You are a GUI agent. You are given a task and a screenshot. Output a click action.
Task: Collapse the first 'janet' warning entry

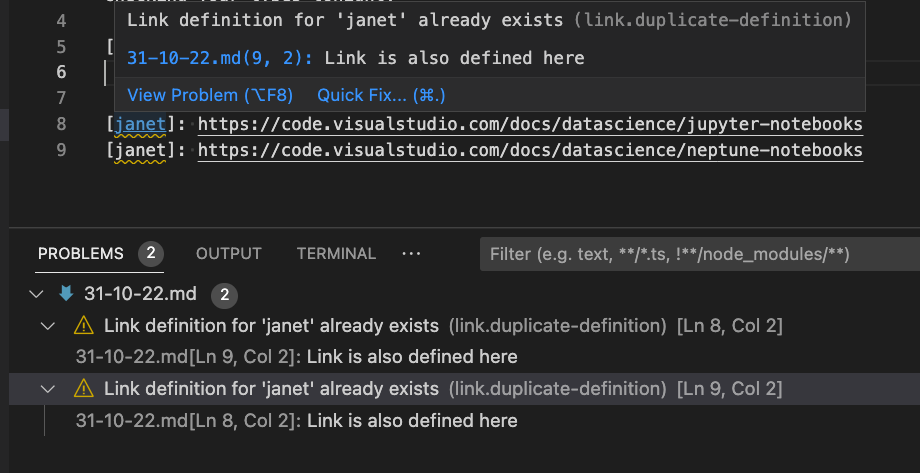click(46, 326)
